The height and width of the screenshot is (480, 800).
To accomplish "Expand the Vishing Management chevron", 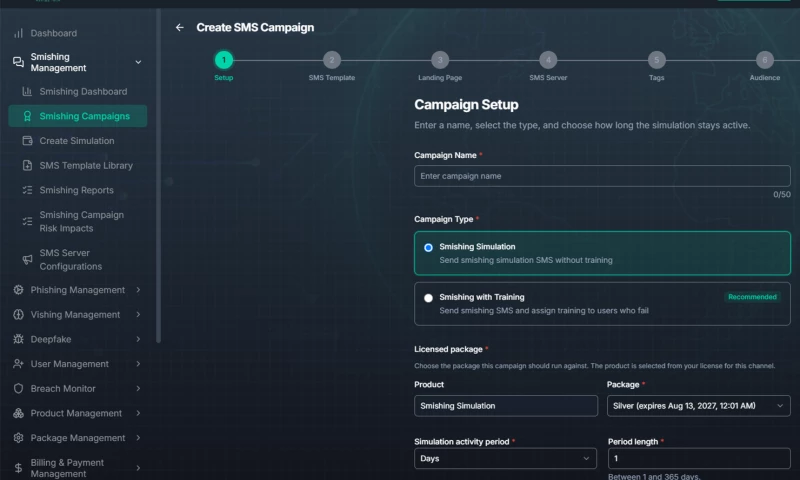I will 138,315.
